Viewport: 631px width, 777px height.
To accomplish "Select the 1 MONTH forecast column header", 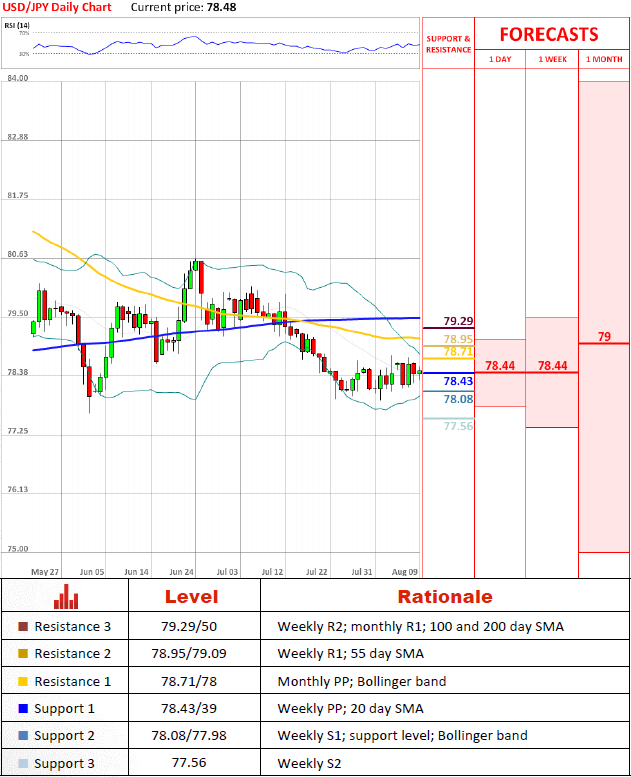I will [604, 59].
